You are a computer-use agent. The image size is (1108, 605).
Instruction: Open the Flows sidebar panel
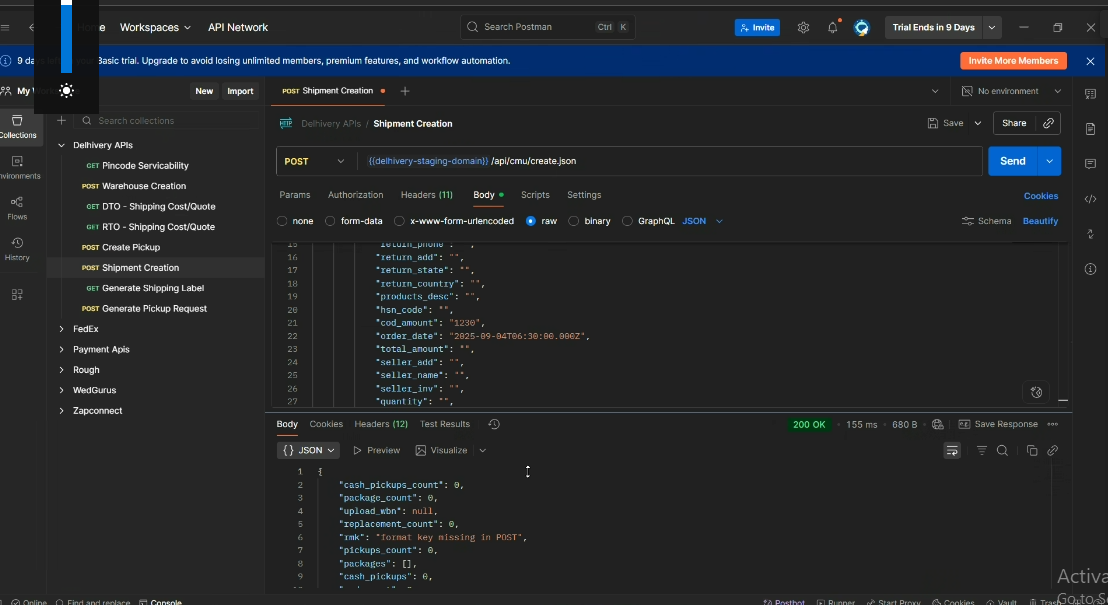click(17, 208)
